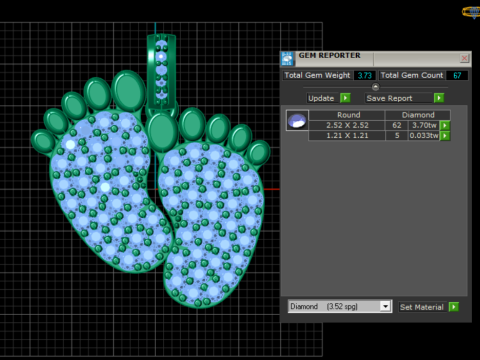The height and width of the screenshot is (360, 480).
Task: Click the Total Gem Count value 67
Action: 457,75
